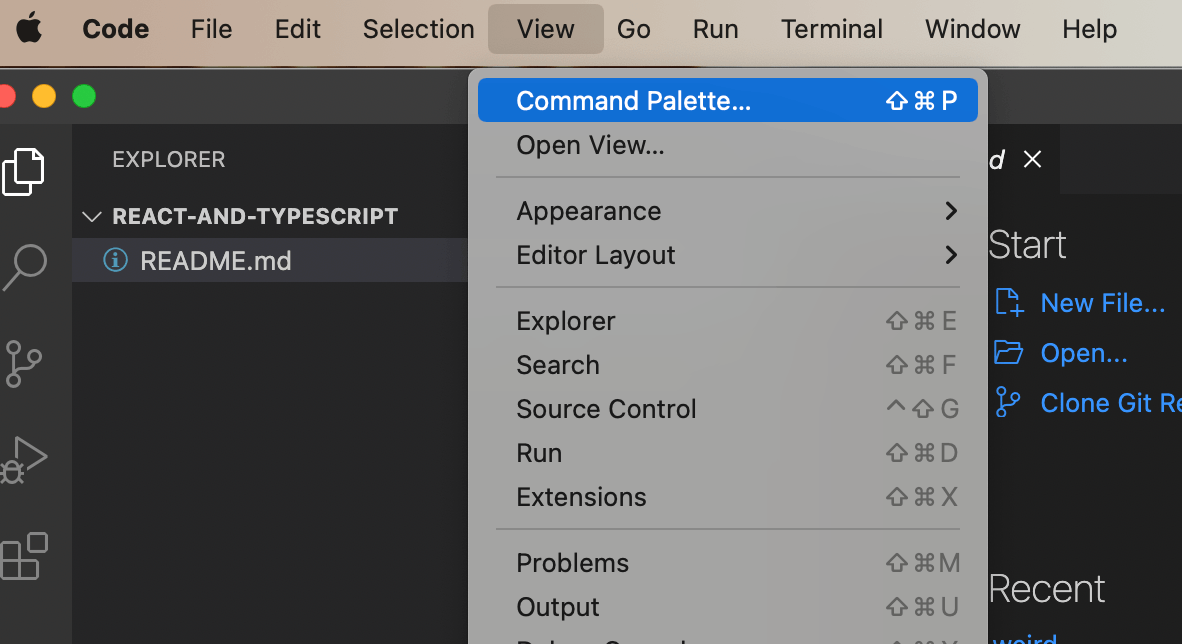
Task: Open the Window menu
Action: tap(972, 29)
